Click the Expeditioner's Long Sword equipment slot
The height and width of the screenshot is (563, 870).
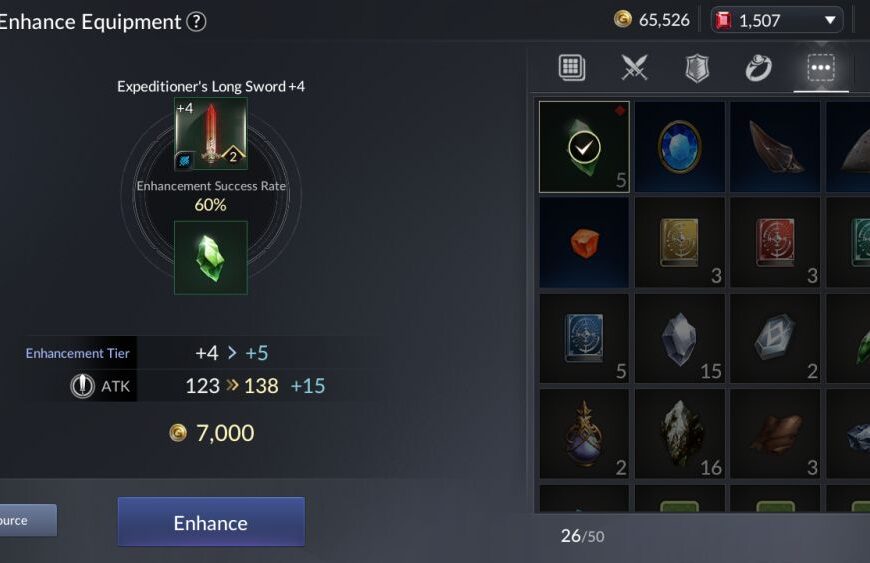(211, 134)
